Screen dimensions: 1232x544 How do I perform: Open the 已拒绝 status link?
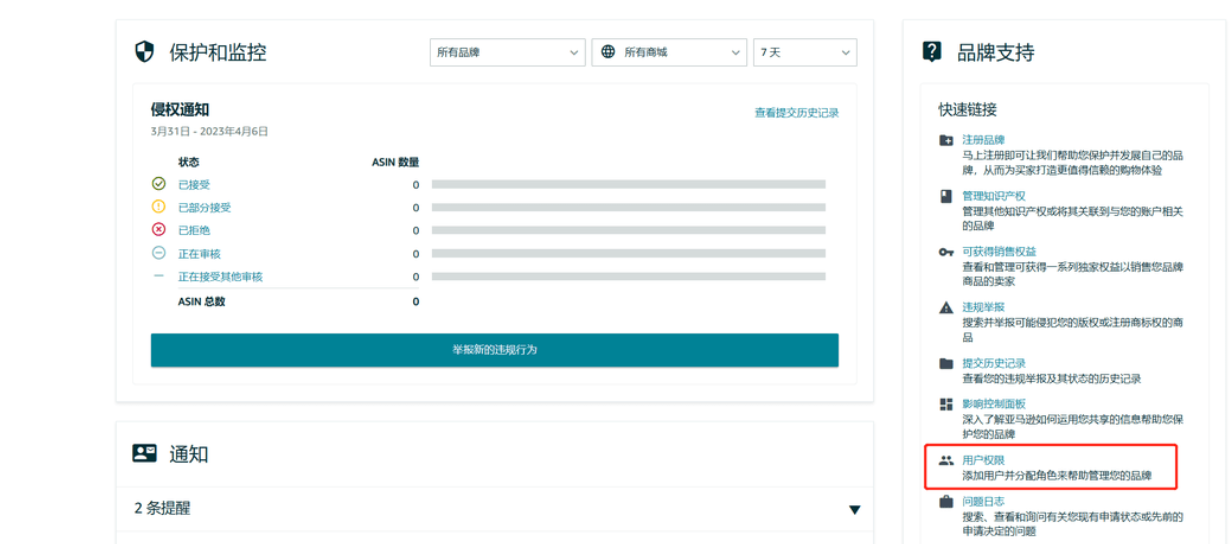(194, 231)
